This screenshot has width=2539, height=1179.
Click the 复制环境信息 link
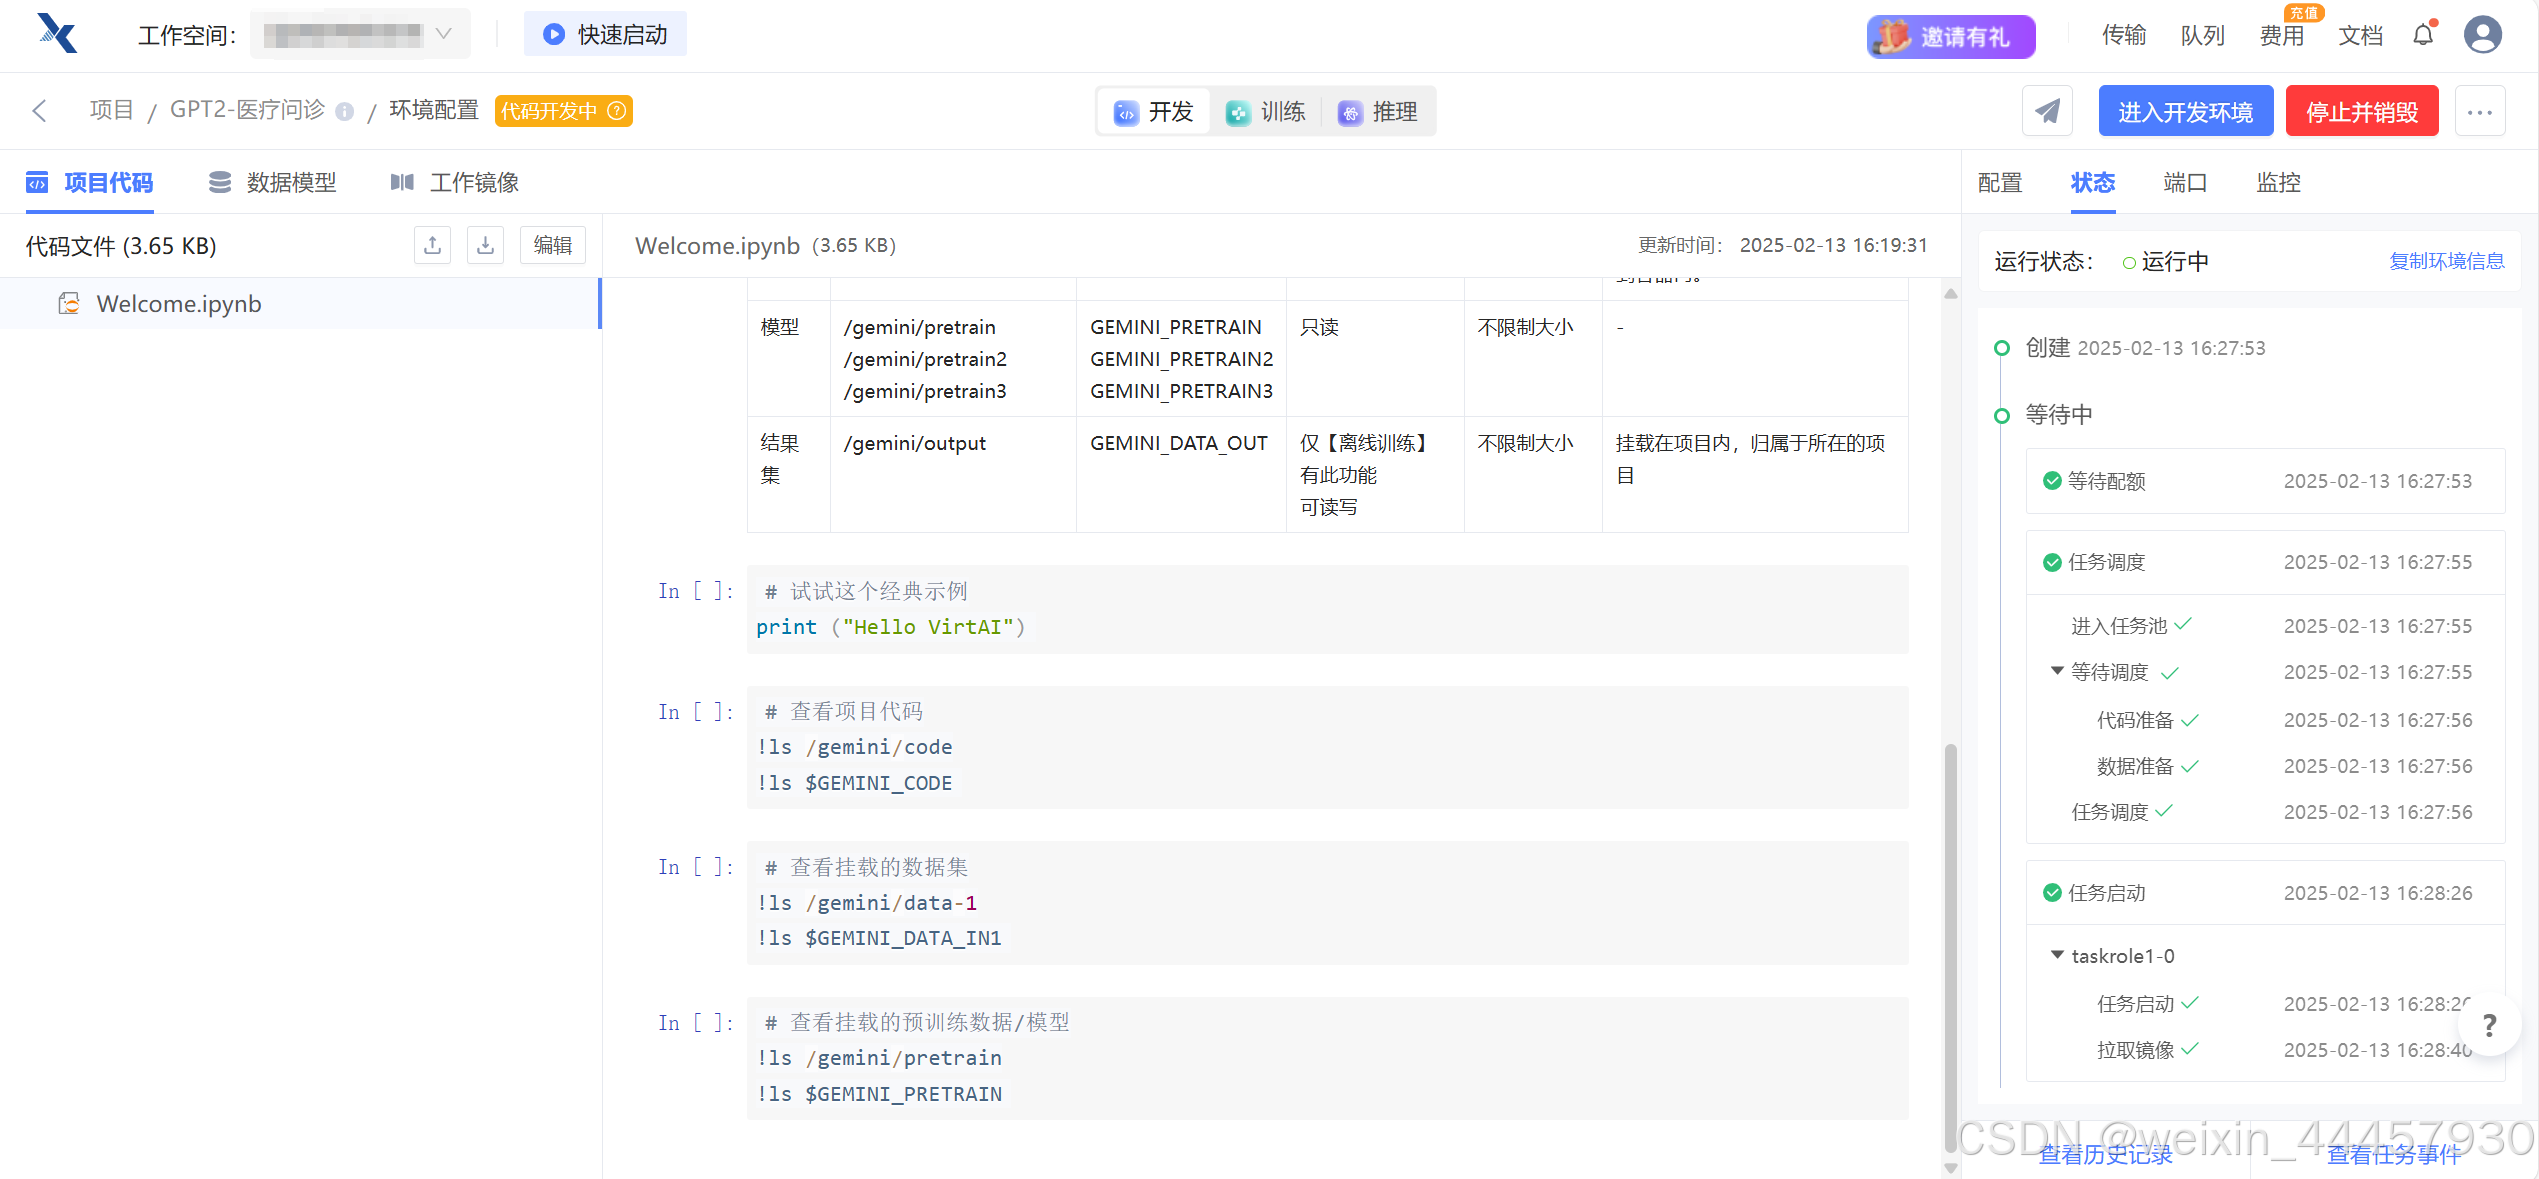pyautogui.click(x=2446, y=261)
